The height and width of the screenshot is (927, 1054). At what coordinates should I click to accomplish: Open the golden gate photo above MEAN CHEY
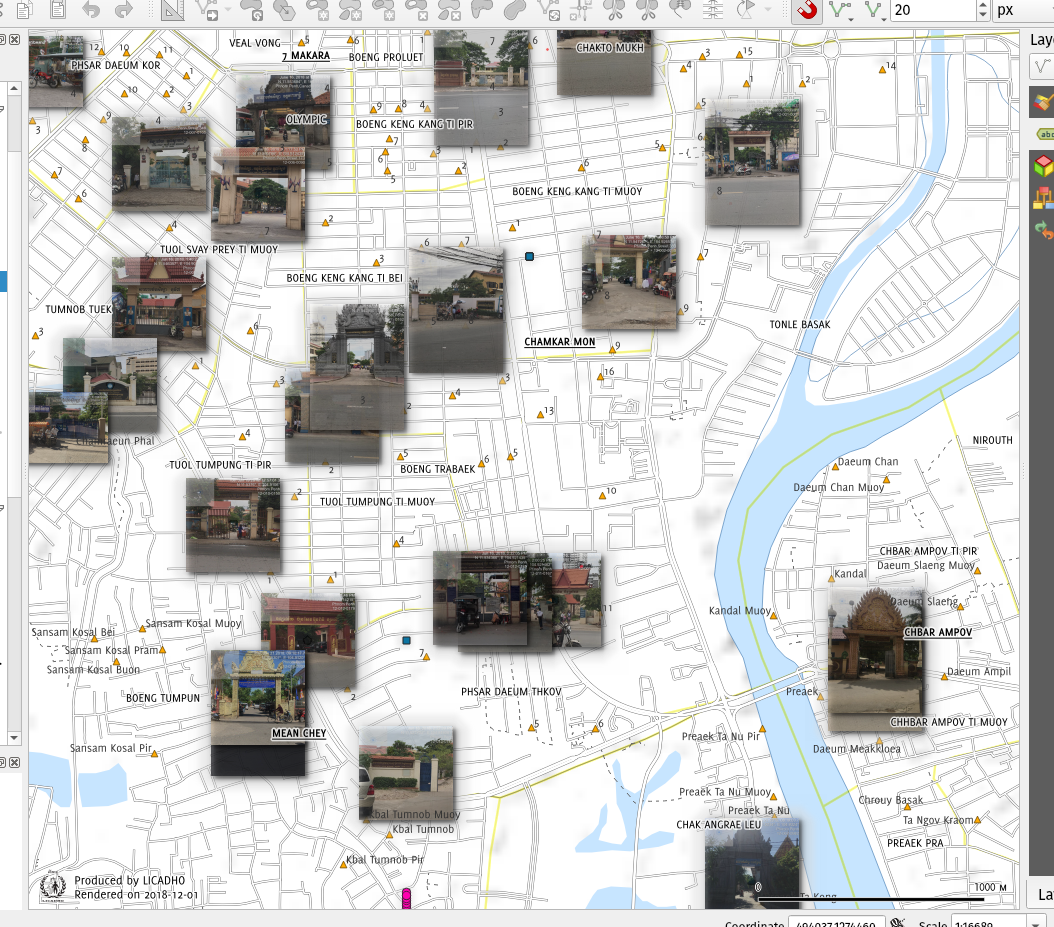pyautogui.click(x=258, y=697)
